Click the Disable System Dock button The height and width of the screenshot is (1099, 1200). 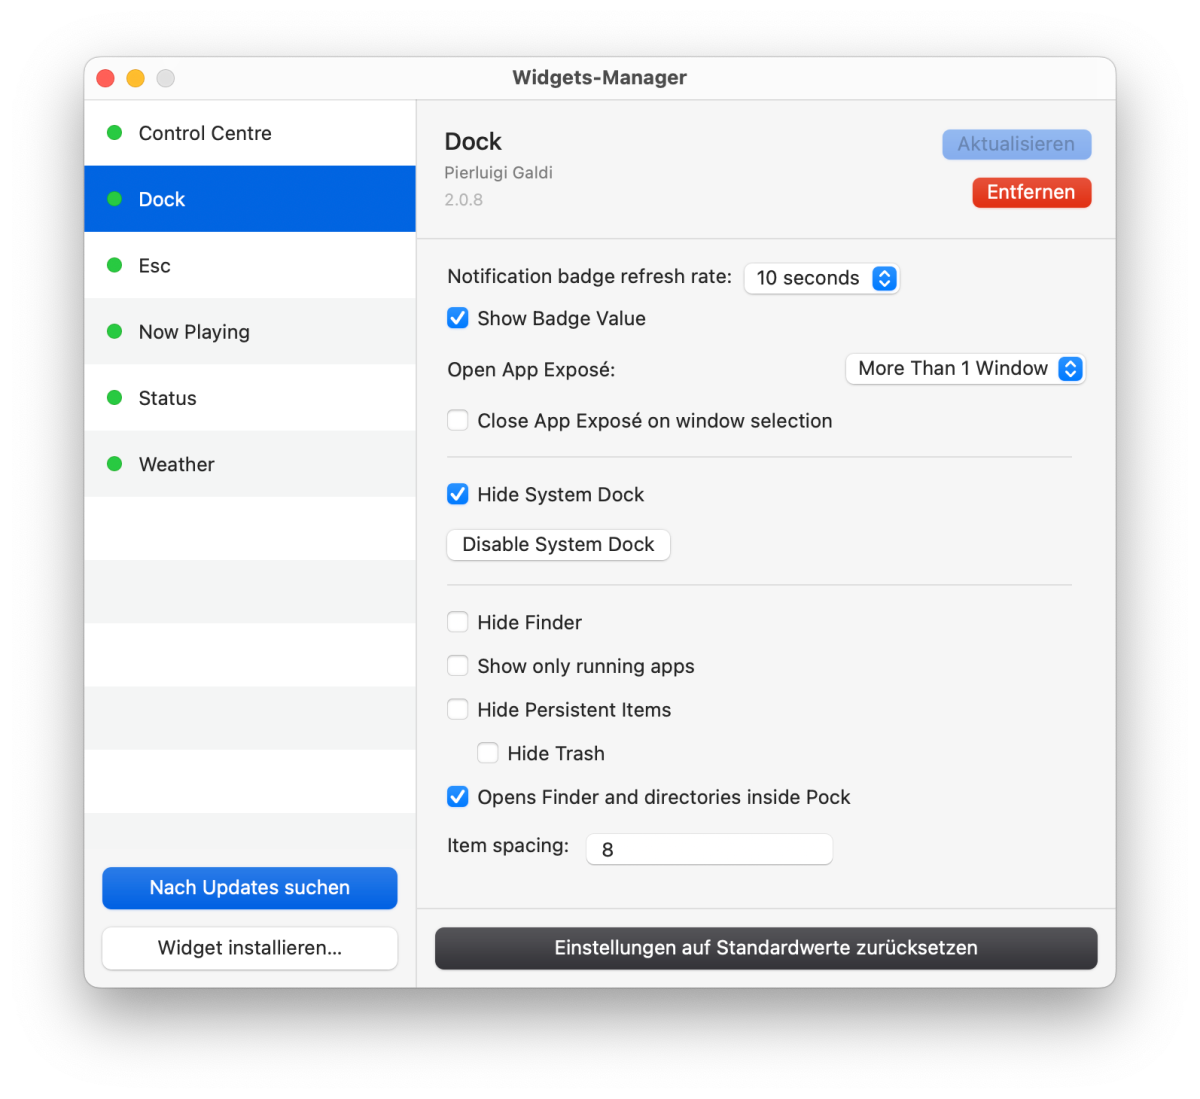pos(558,545)
